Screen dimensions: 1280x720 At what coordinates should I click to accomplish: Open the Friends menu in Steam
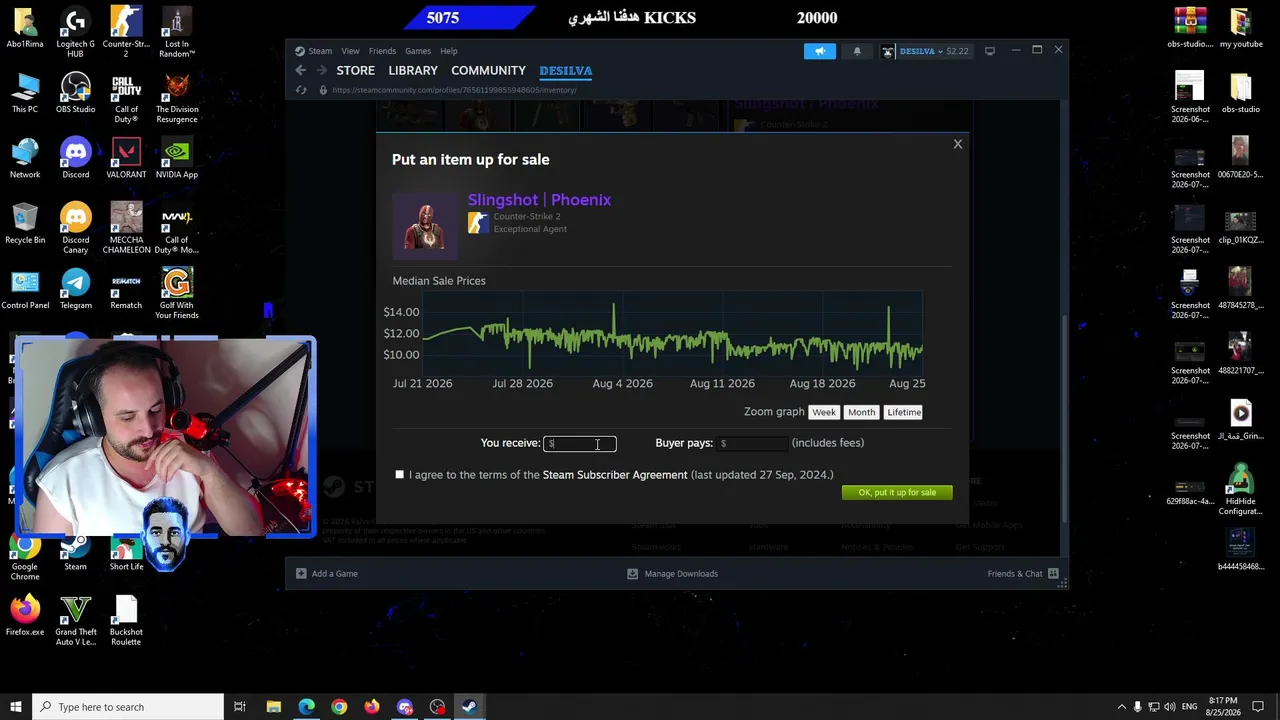tap(382, 51)
